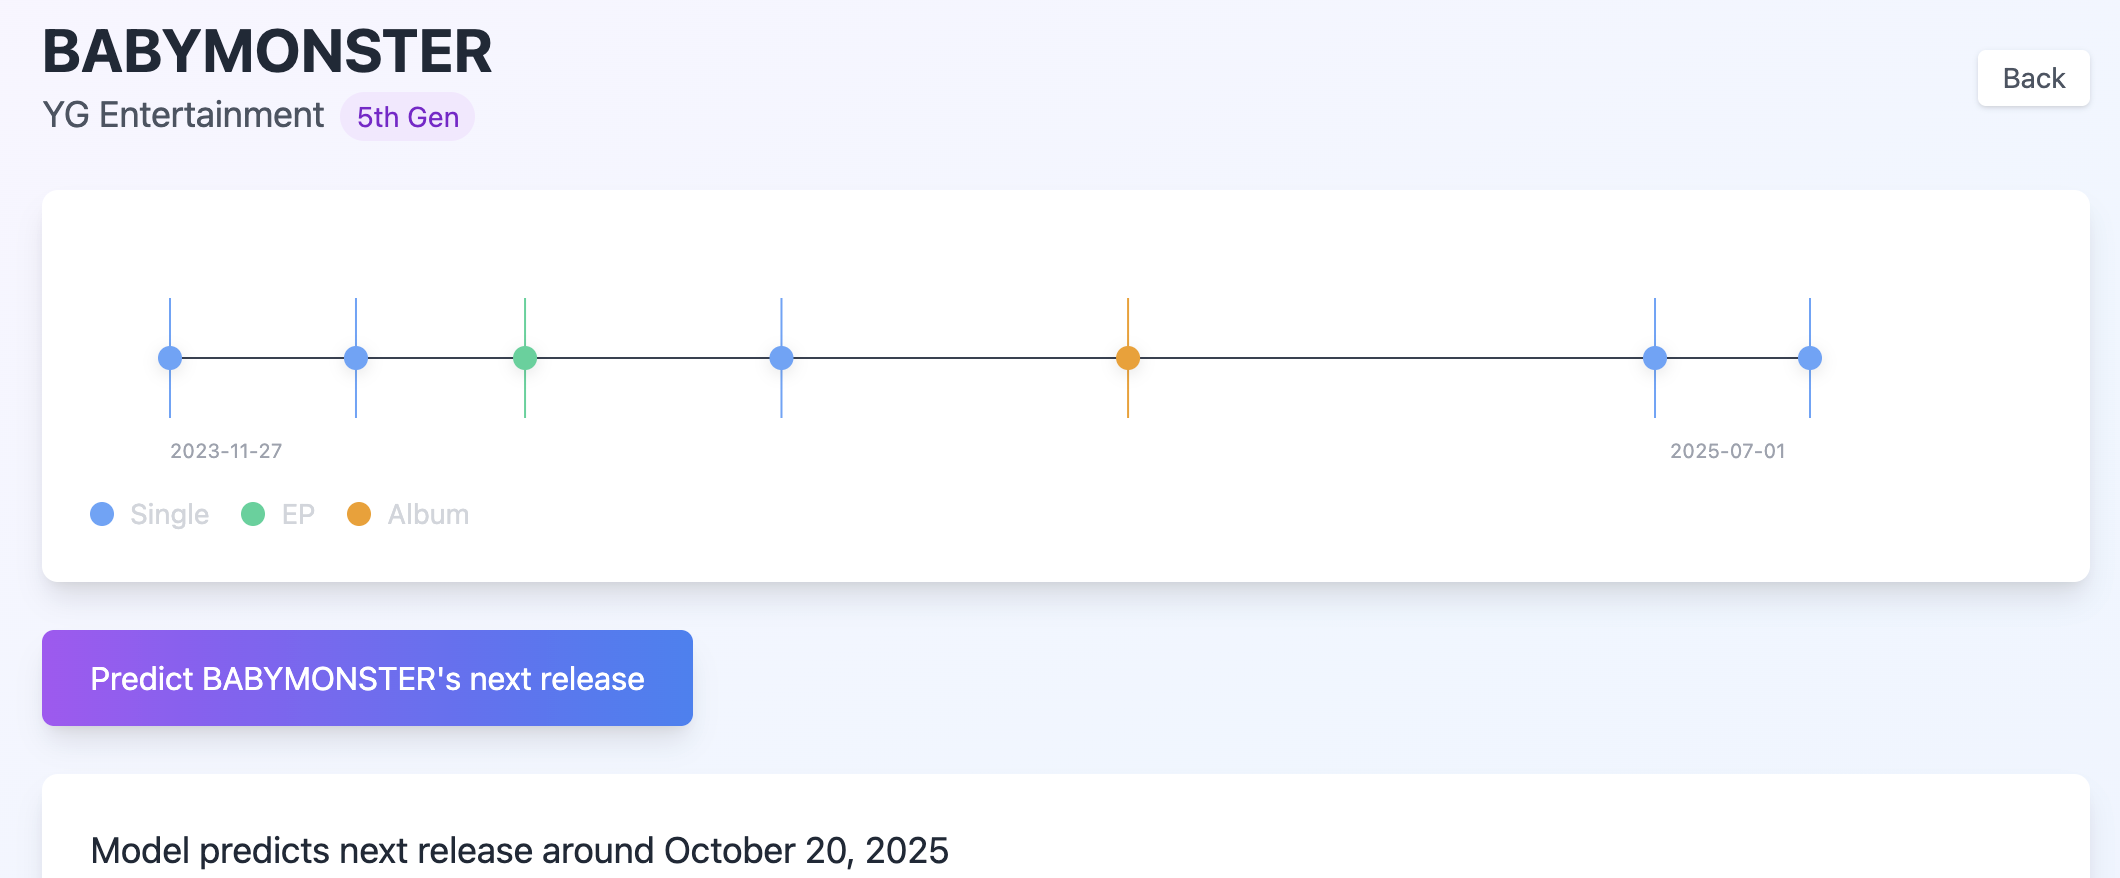Click the 5th Gen badge

408,117
